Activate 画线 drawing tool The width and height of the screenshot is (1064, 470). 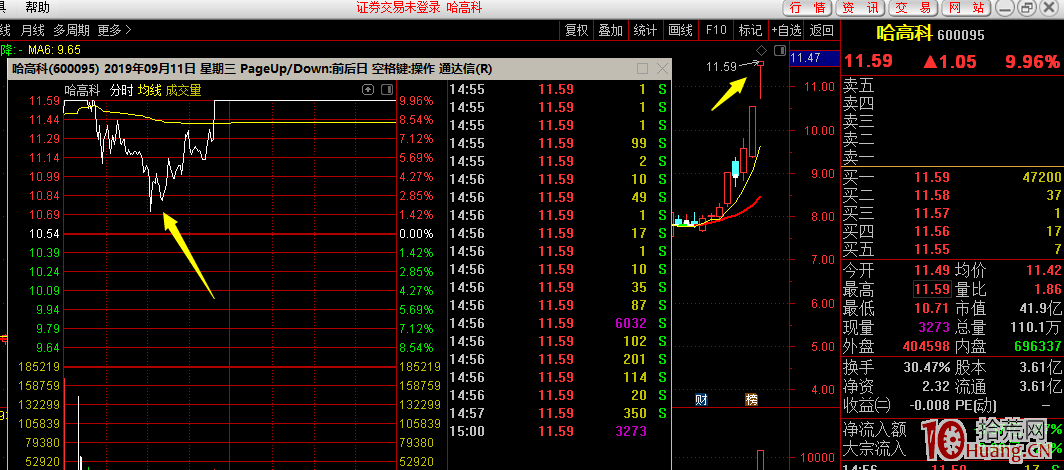pos(681,31)
